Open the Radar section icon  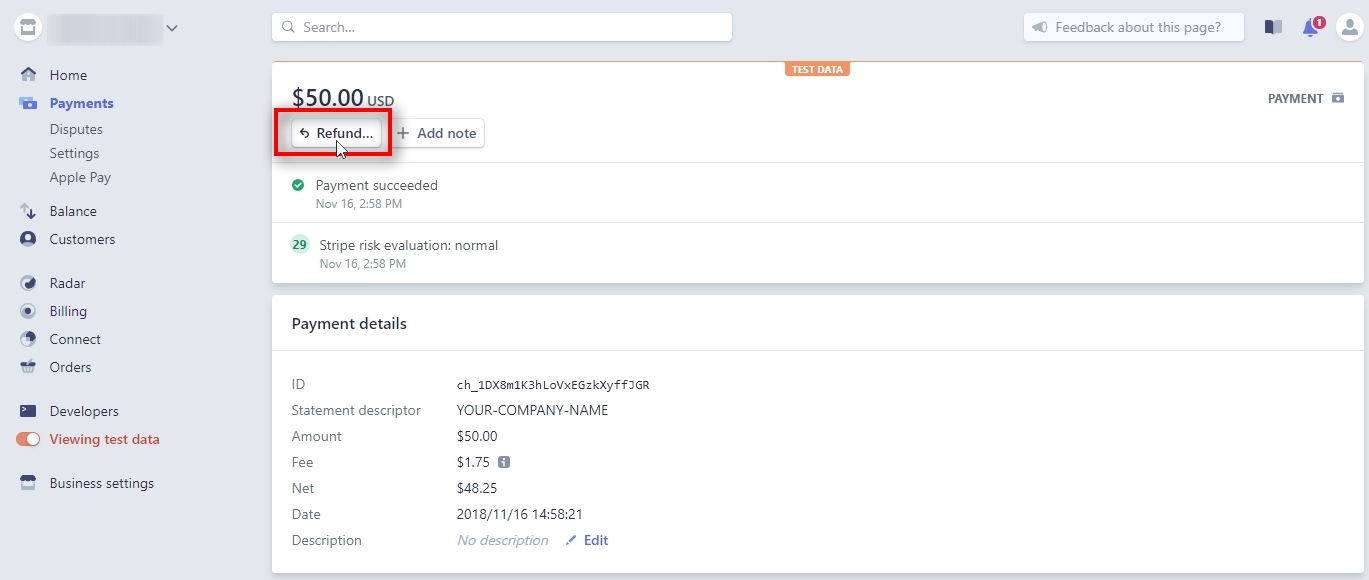[x=29, y=283]
